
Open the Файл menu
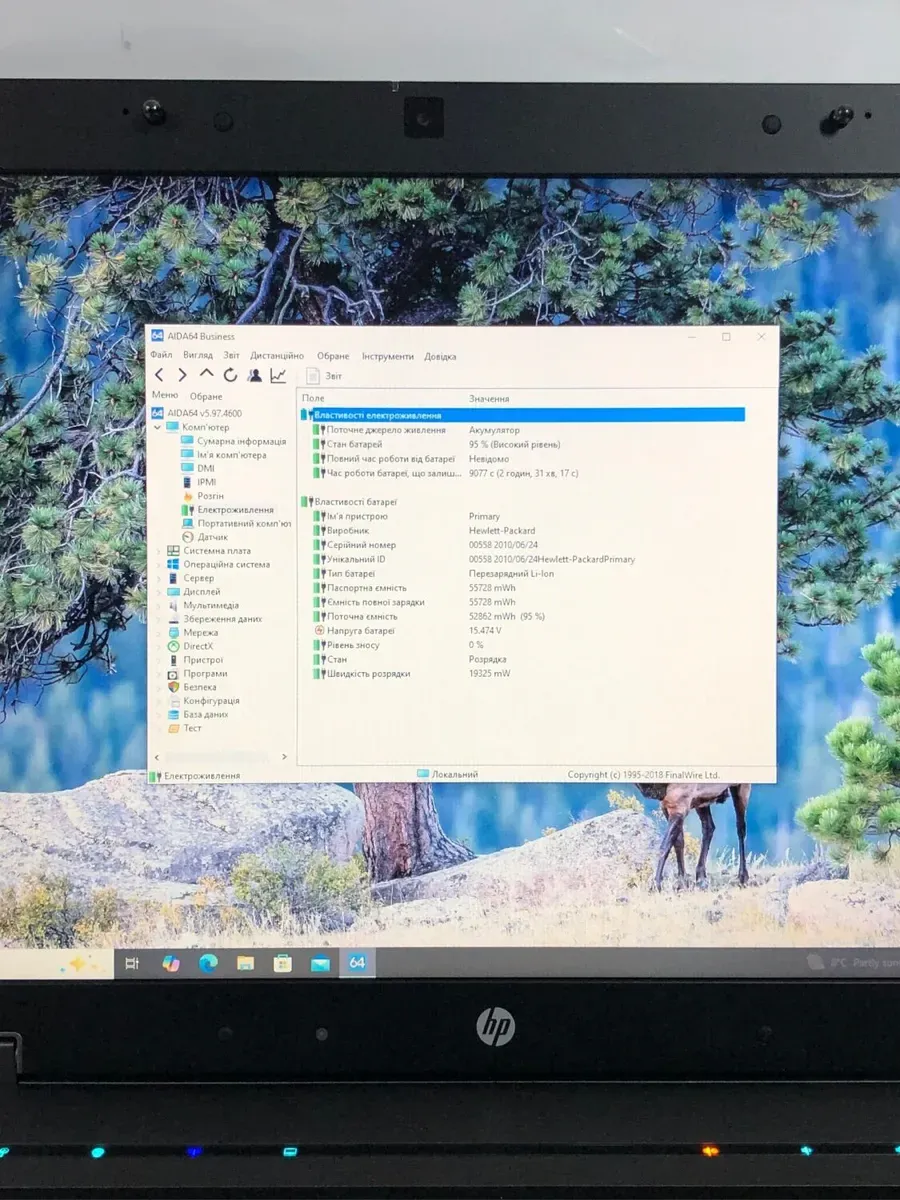(x=161, y=356)
